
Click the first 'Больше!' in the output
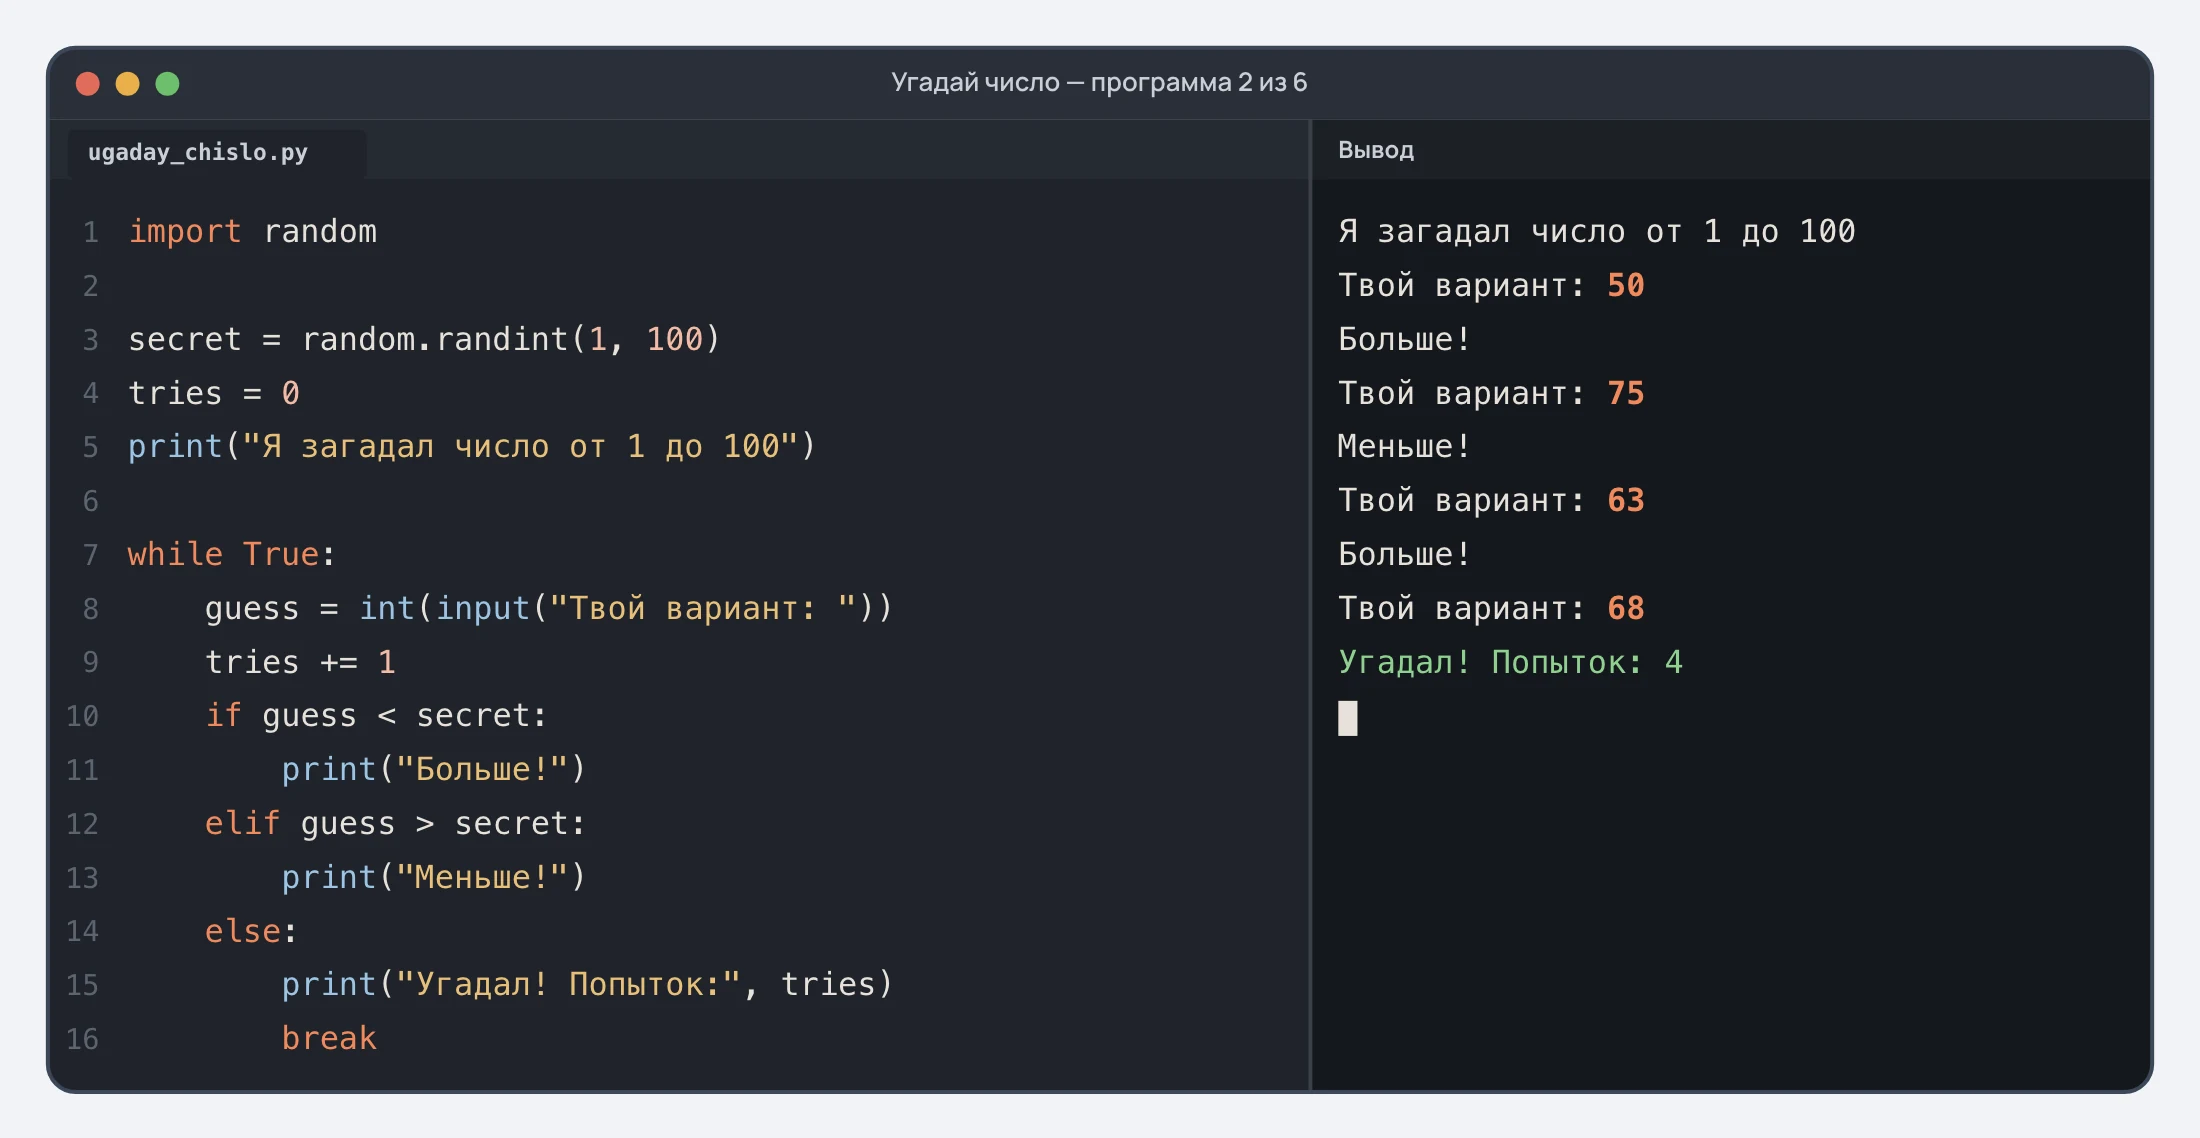(1404, 340)
